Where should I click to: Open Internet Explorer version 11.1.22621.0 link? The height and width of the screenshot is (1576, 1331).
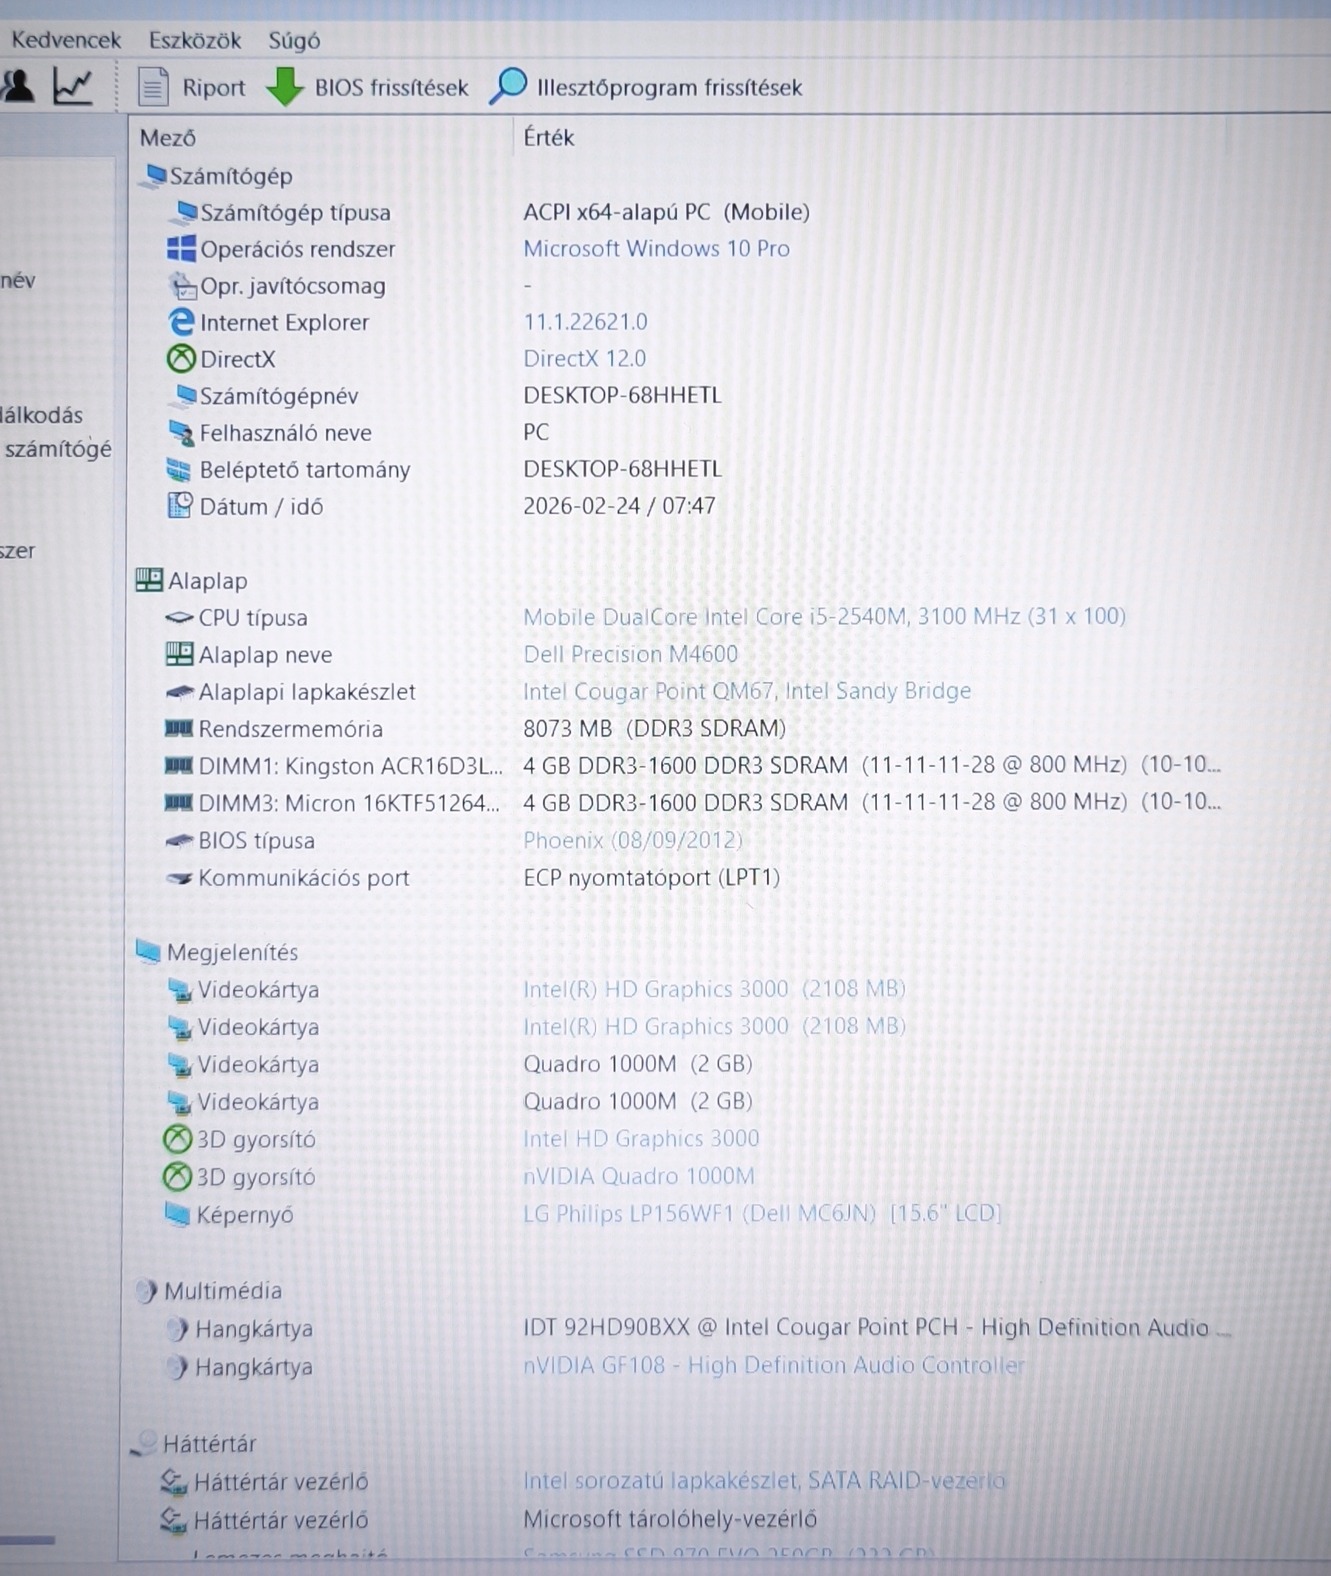(x=585, y=322)
